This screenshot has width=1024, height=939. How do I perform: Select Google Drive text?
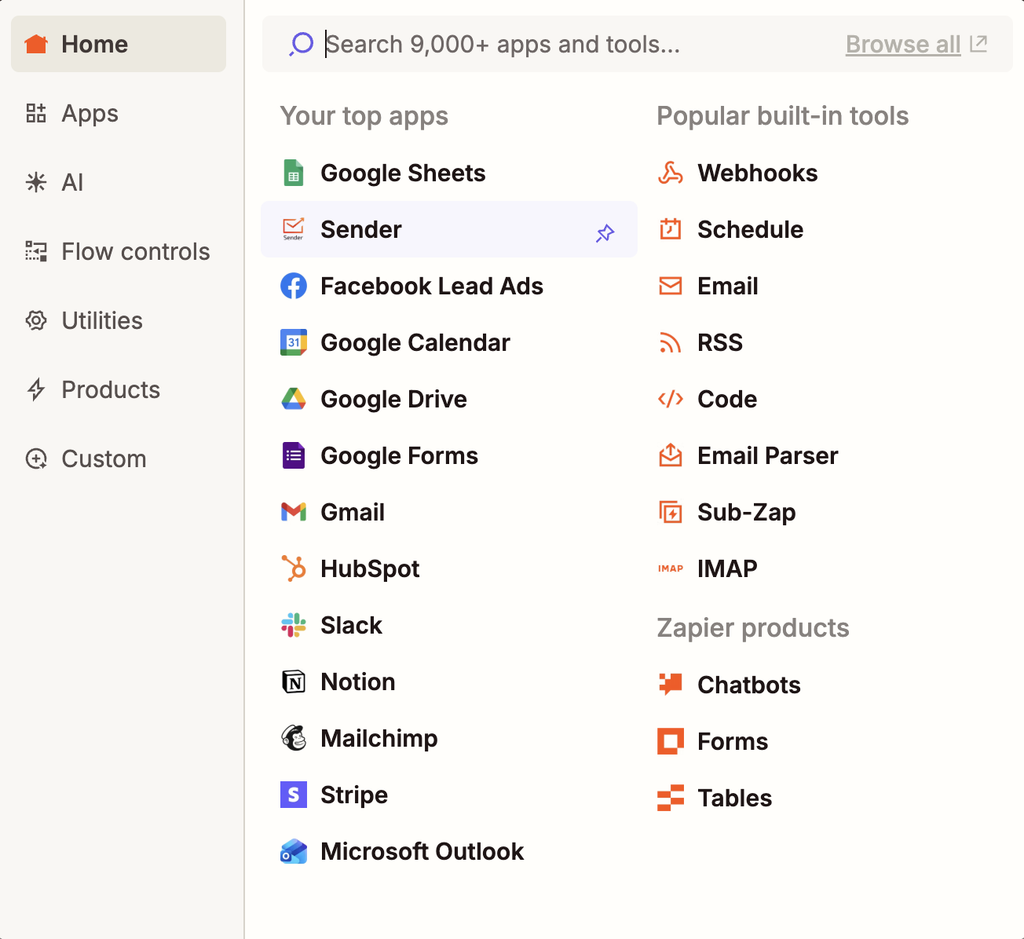(x=394, y=399)
